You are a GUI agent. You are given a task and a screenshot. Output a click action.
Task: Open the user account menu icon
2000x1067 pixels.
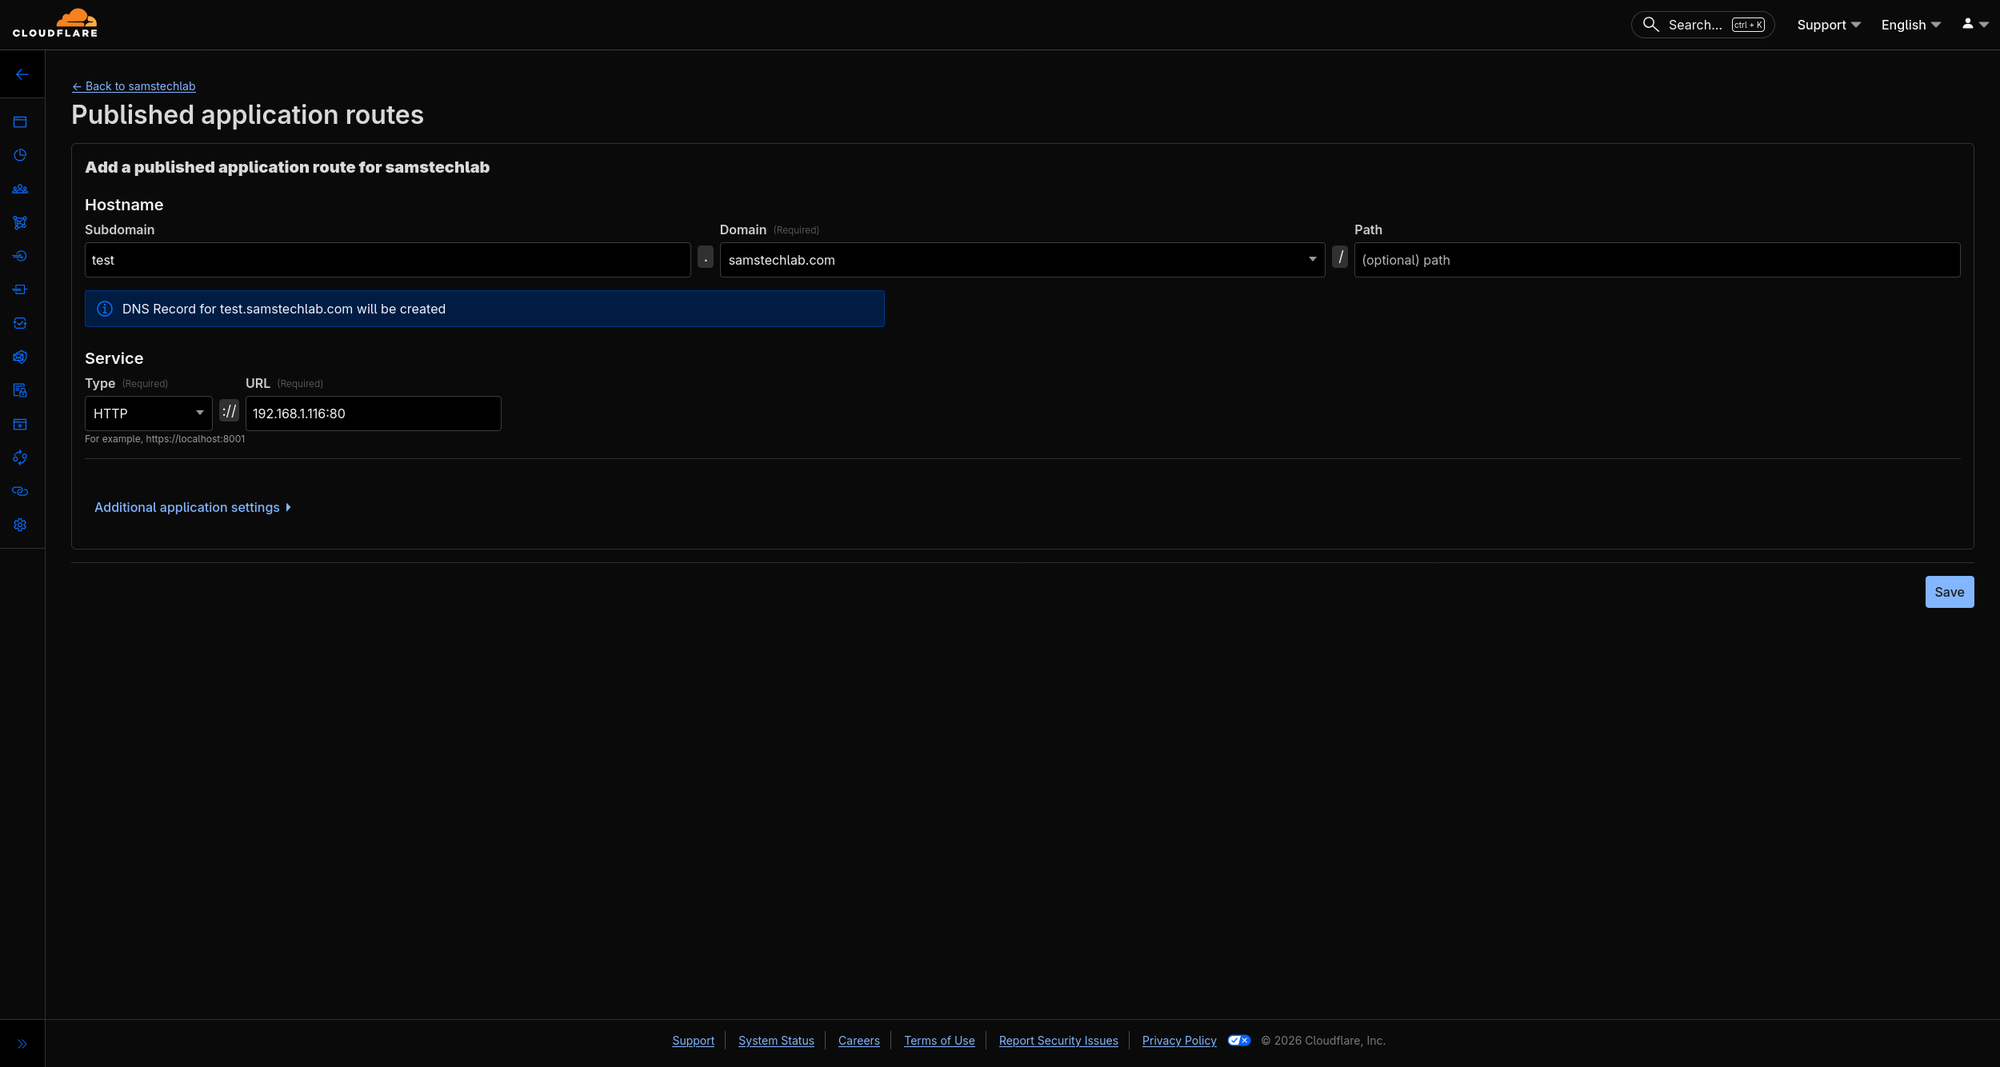point(1974,24)
